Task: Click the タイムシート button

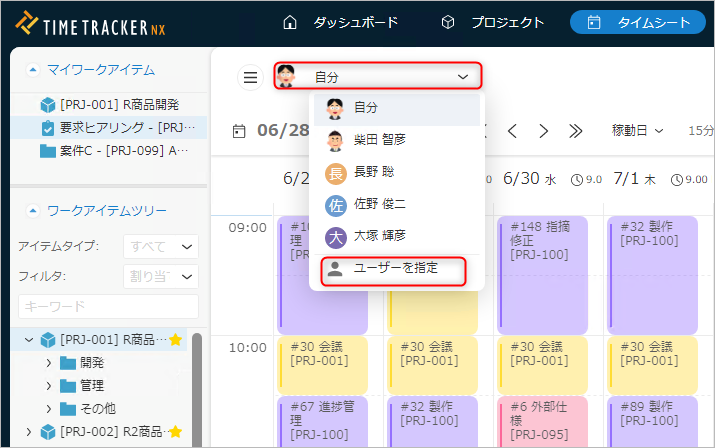Action: tap(637, 22)
